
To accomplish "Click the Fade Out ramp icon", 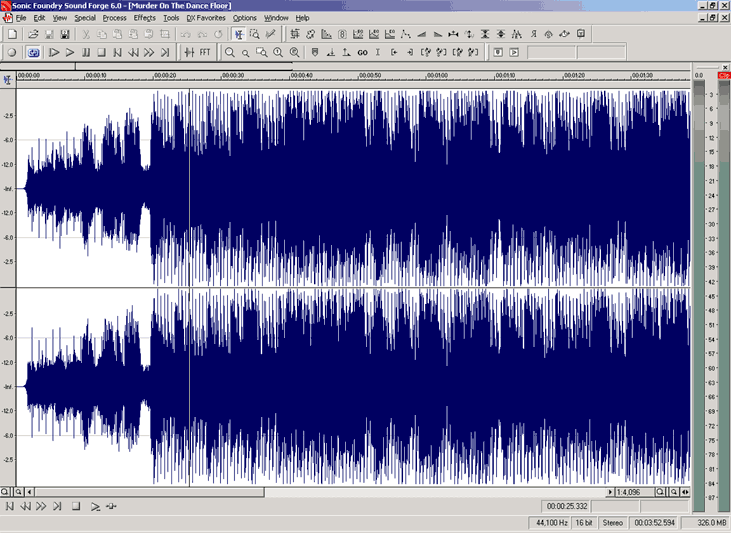I will tap(437, 34).
